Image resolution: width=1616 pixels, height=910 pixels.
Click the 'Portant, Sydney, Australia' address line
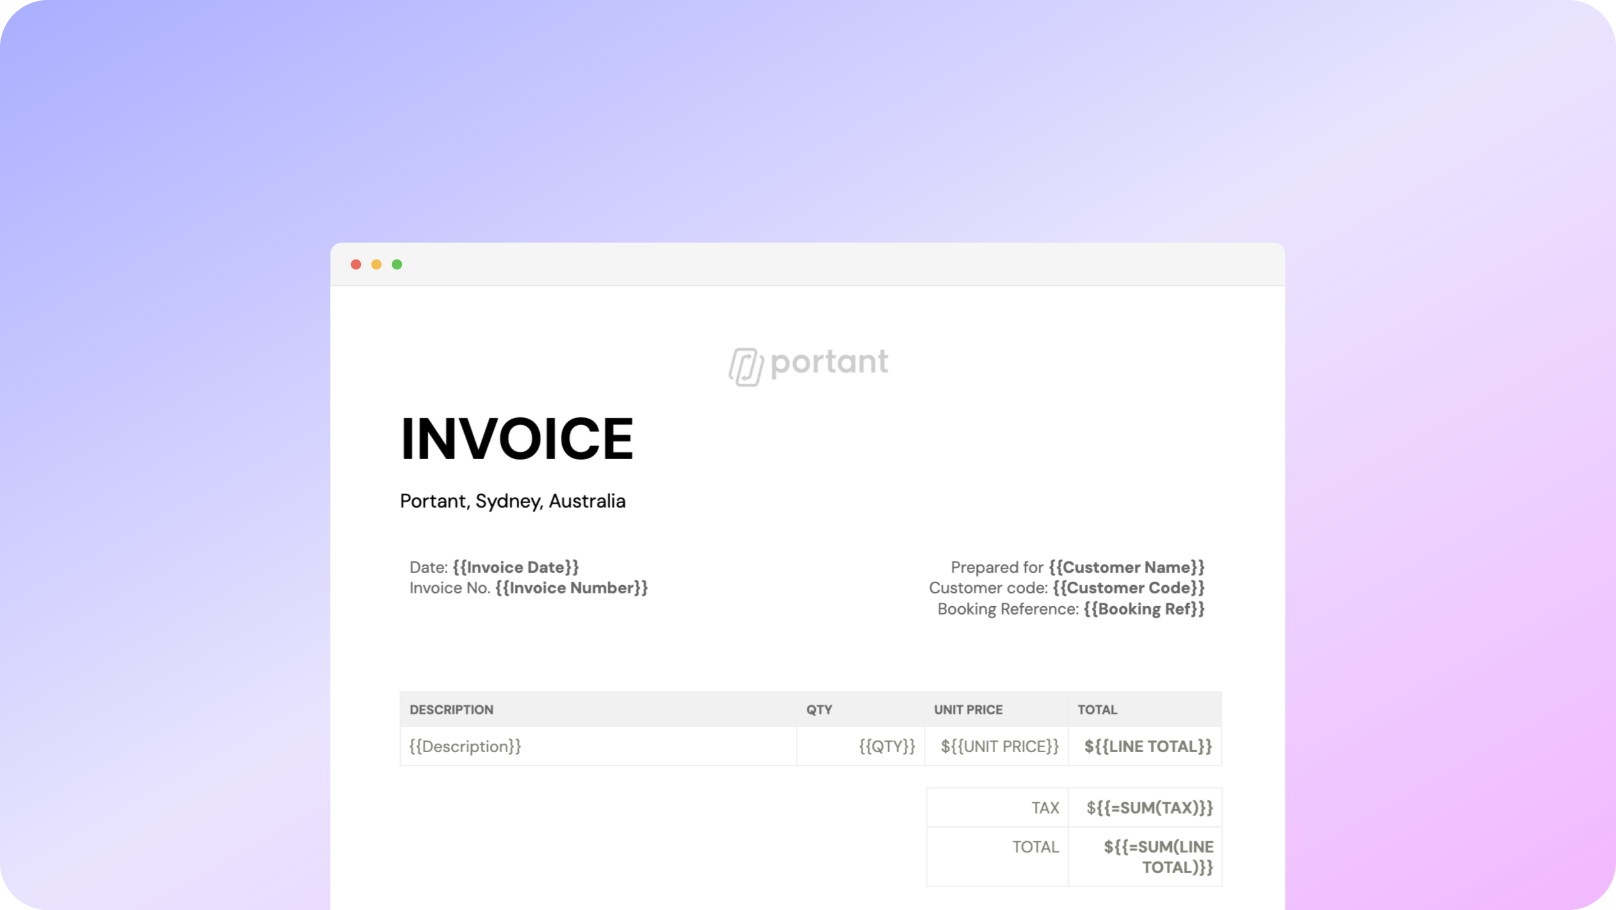(513, 501)
